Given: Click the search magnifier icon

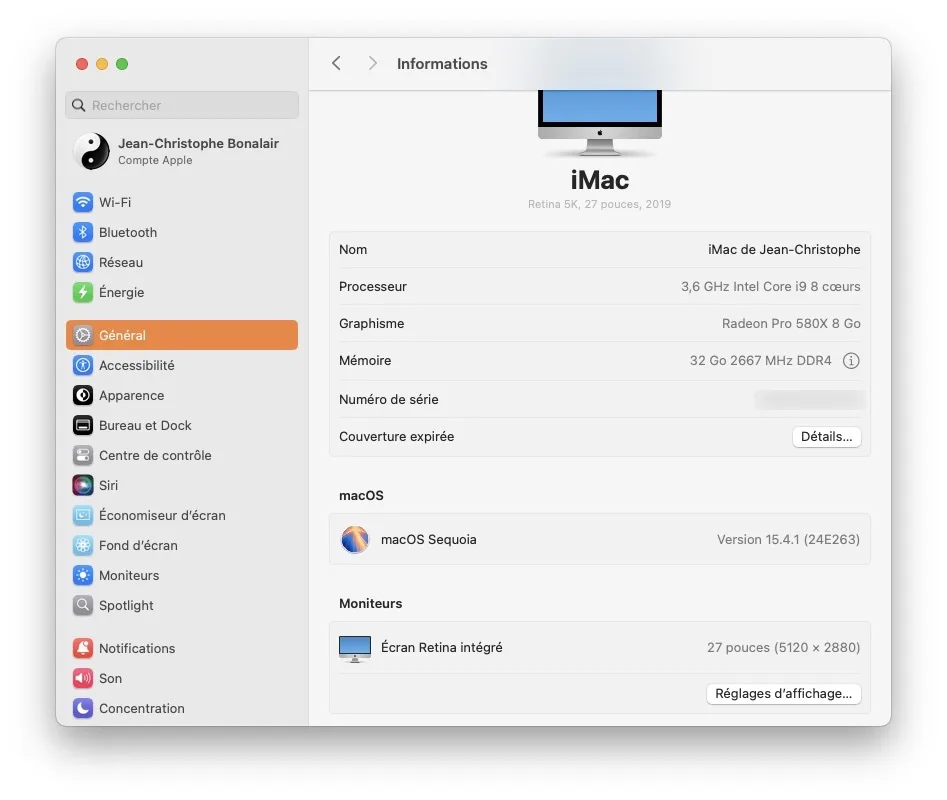Looking at the screenshot, I should pyautogui.click(x=79, y=106).
